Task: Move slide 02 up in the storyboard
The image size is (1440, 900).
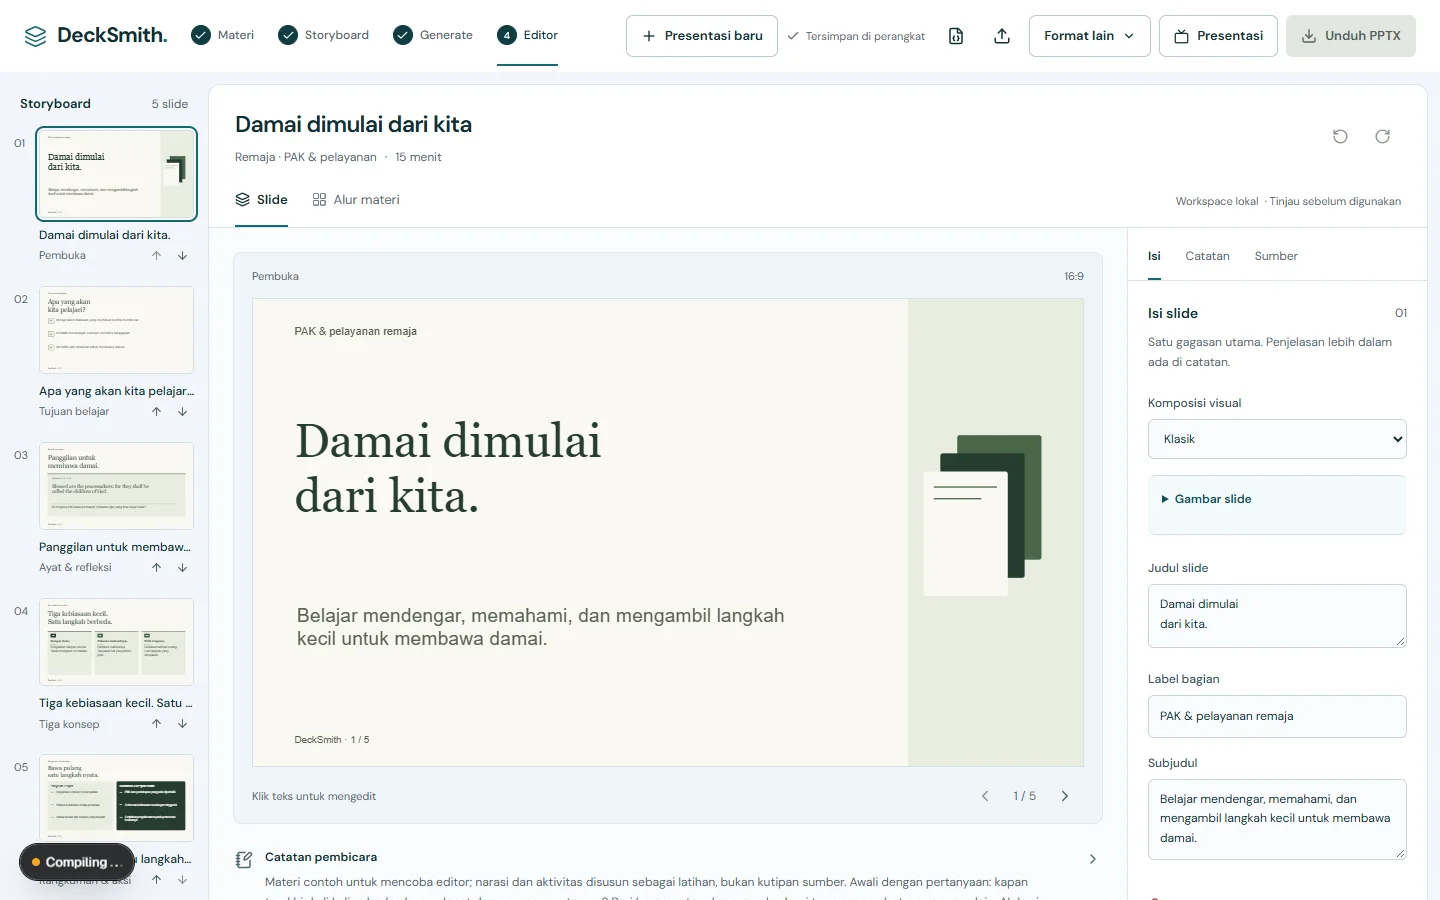Action: point(157,412)
